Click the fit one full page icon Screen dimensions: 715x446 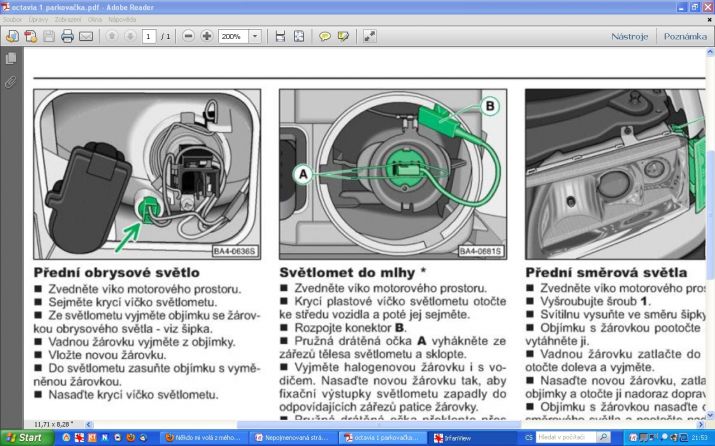[299, 36]
